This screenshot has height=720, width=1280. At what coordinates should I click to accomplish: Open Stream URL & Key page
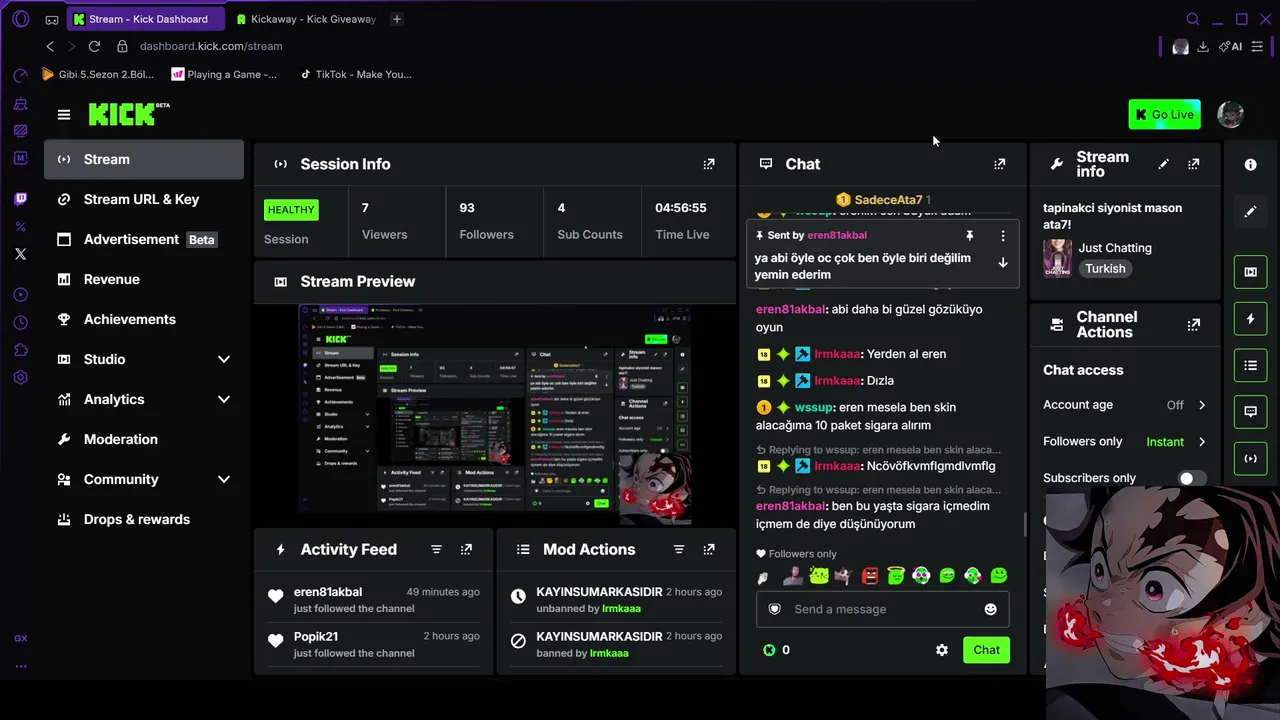pyautogui.click(x=144, y=199)
